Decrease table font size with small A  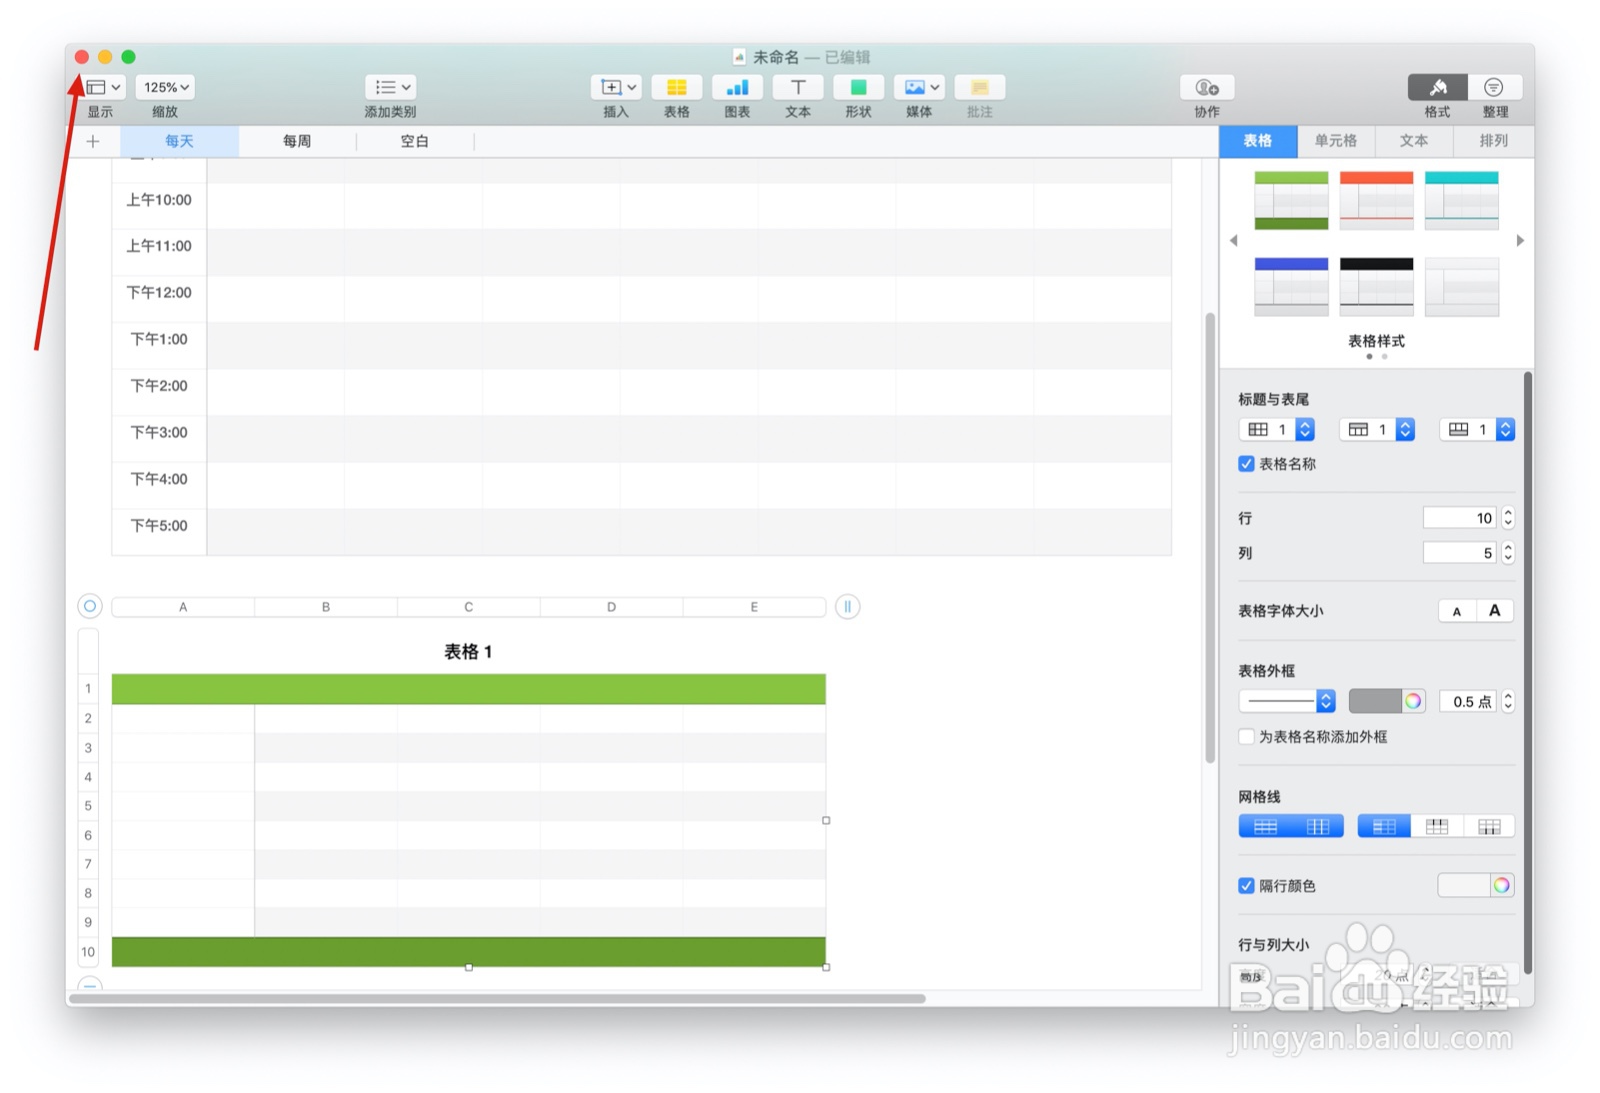tap(1457, 611)
